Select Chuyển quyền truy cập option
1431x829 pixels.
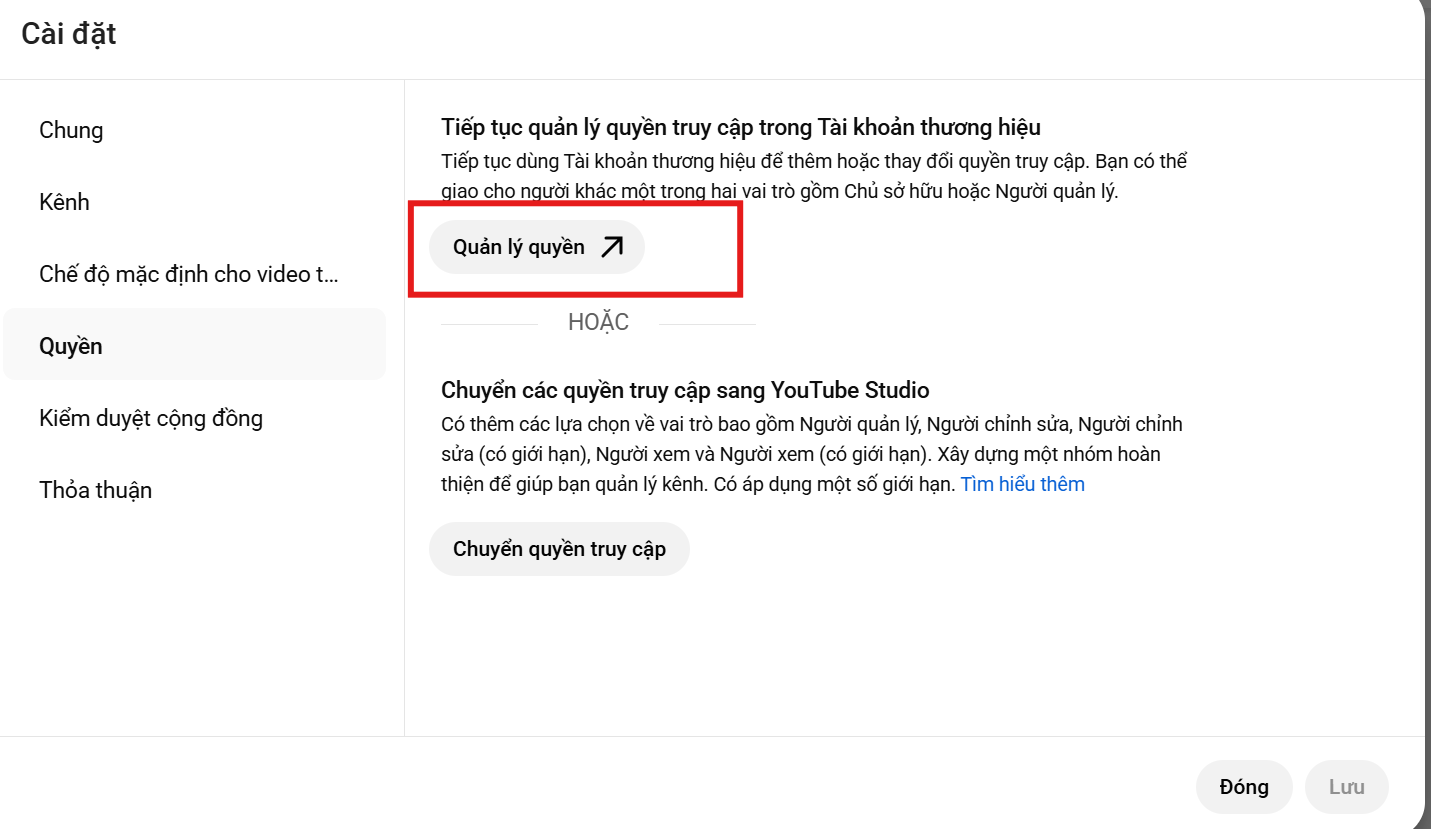point(559,548)
